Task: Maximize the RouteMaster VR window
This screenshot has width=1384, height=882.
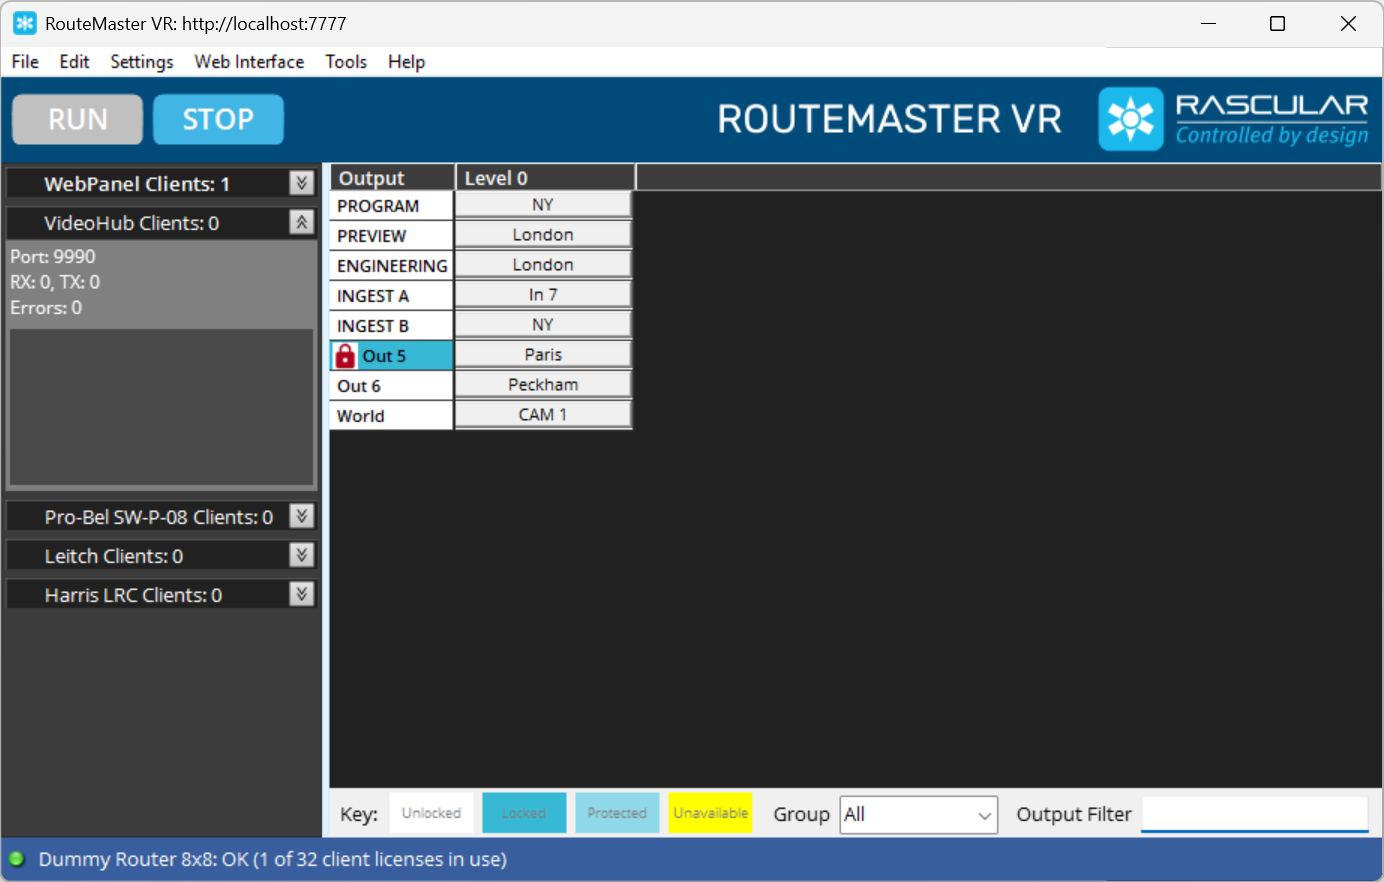Action: pyautogui.click(x=1277, y=24)
